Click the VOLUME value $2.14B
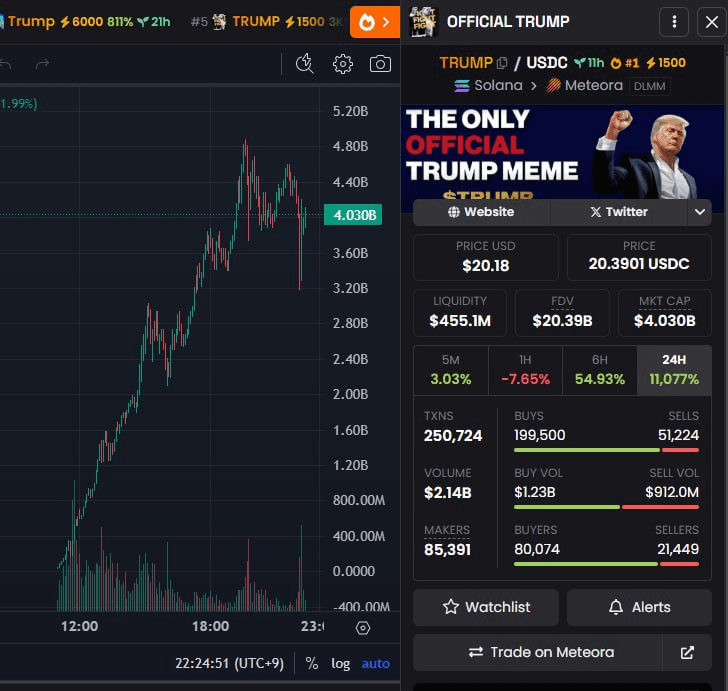This screenshot has height=691, width=728. (448, 492)
